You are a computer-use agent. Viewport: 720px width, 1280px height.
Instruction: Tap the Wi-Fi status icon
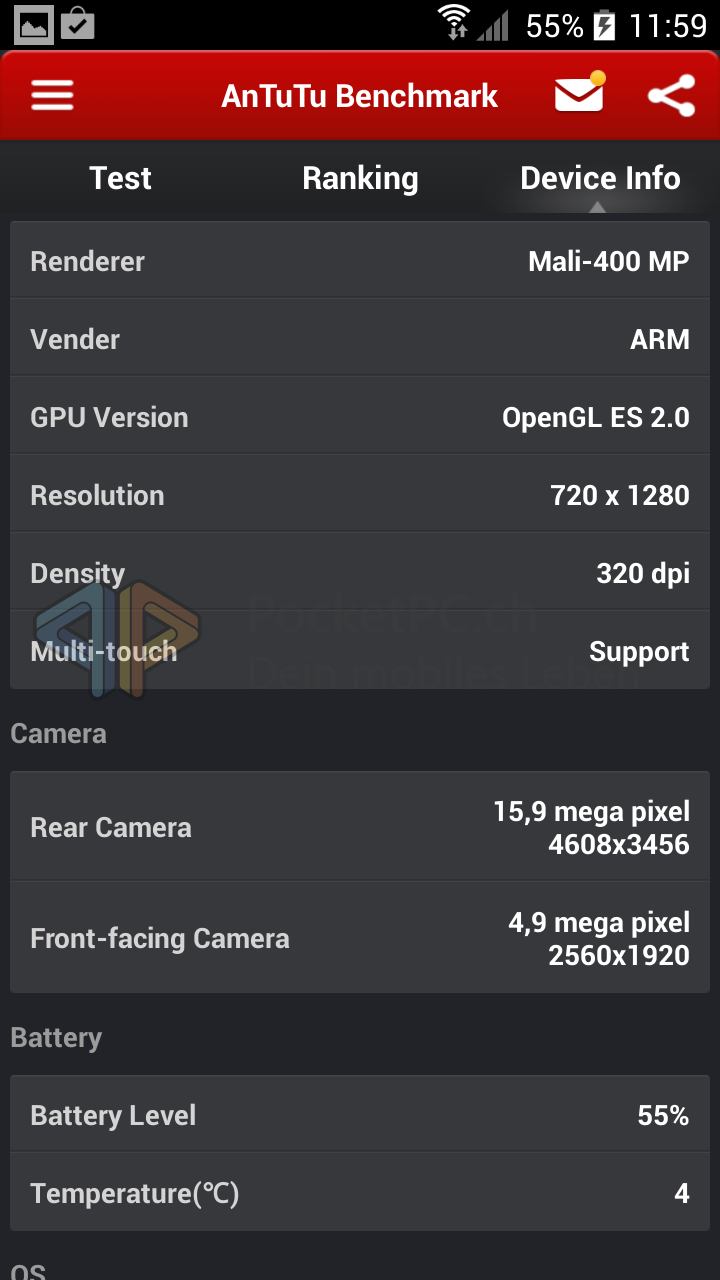point(454,23)
